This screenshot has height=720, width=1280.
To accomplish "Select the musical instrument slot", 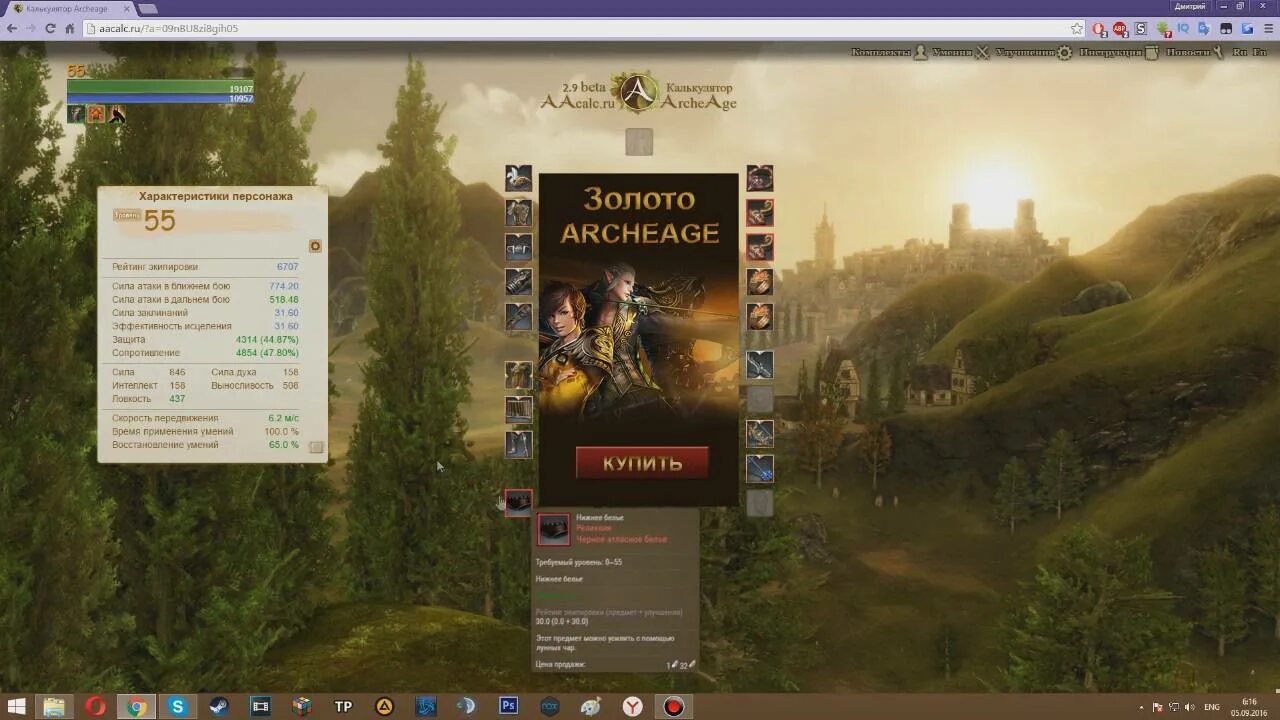I will point(760,468).
